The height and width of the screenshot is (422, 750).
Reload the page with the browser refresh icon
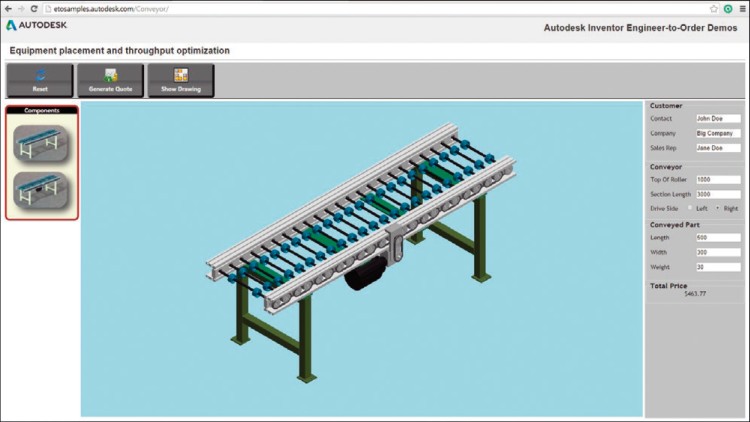pos(34,8)
